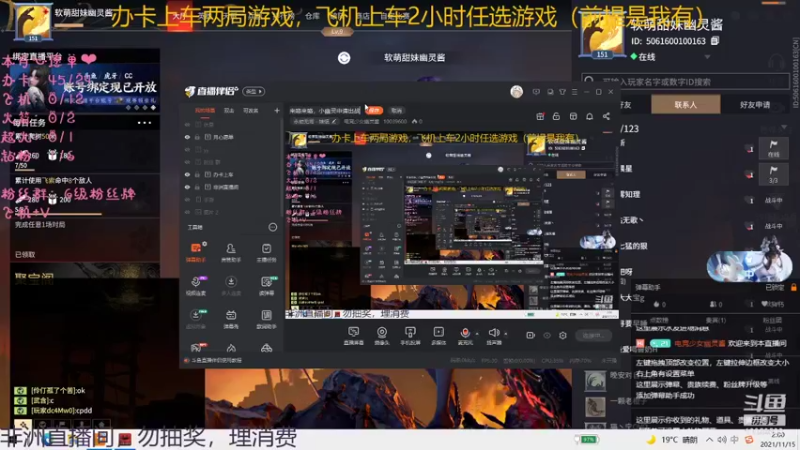Click the message icon in companion title bar
The width and height of the screenshot is (800, 450).
536,92
